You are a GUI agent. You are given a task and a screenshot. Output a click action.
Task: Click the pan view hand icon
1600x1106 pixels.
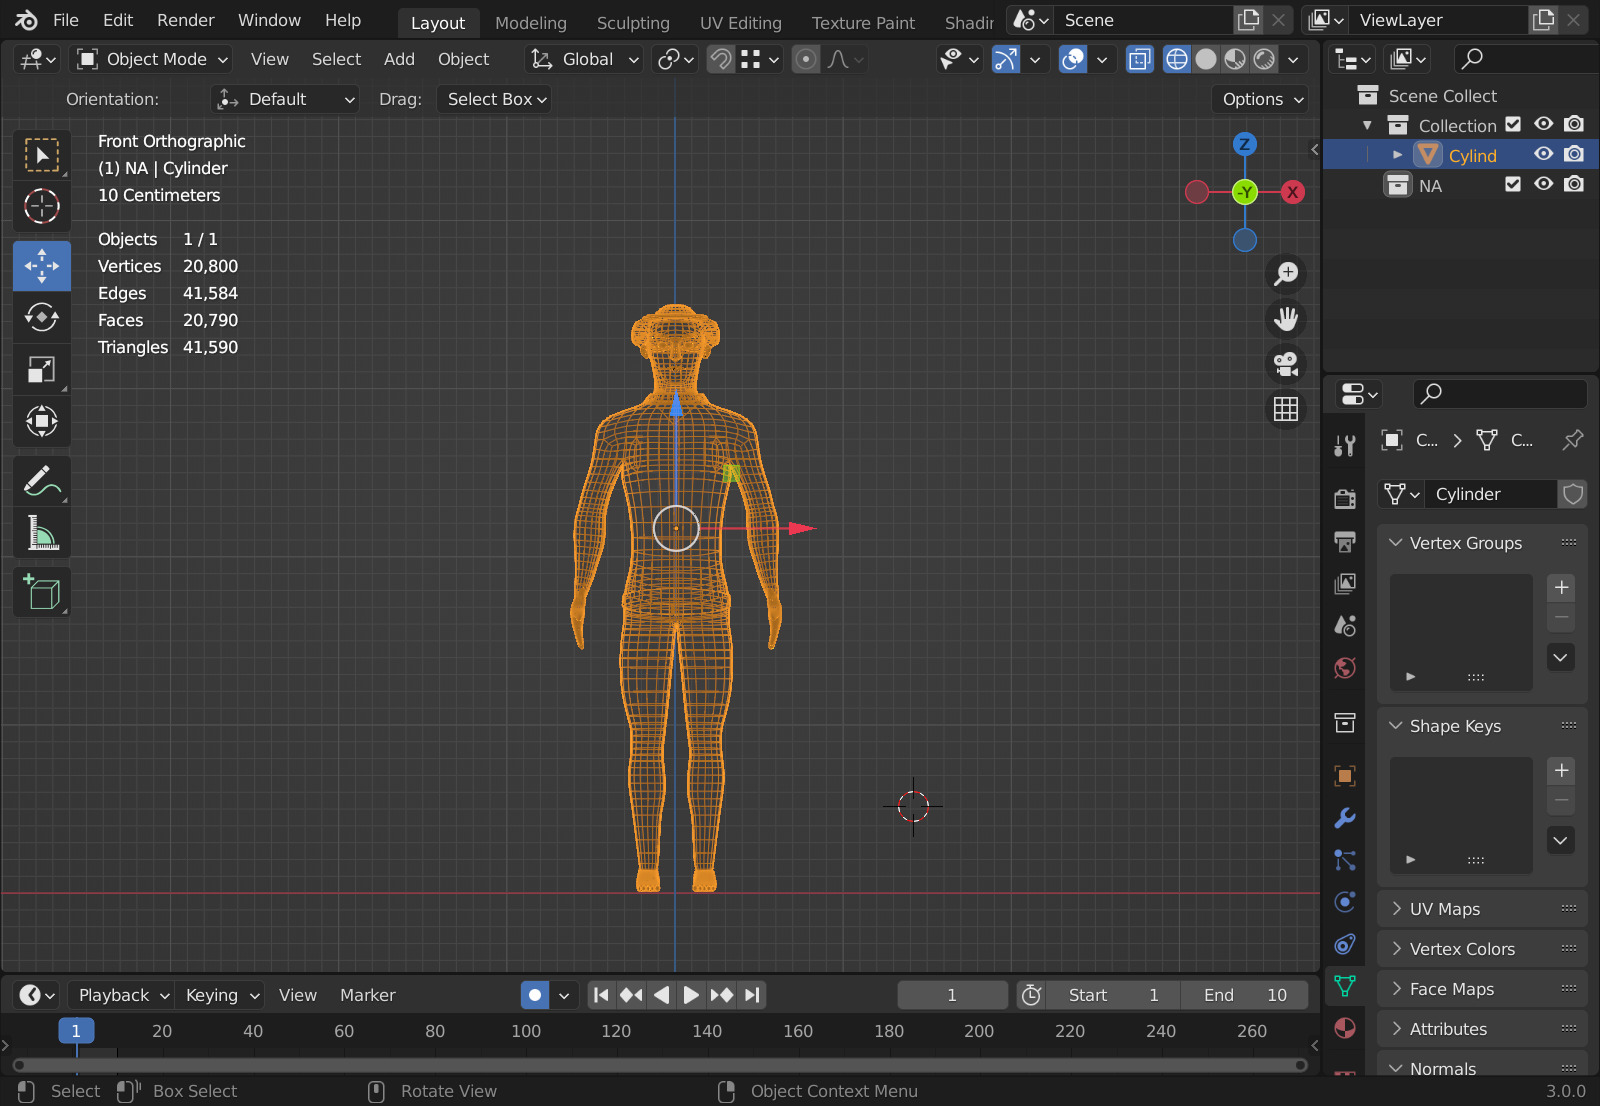(x=1286, y=319)
